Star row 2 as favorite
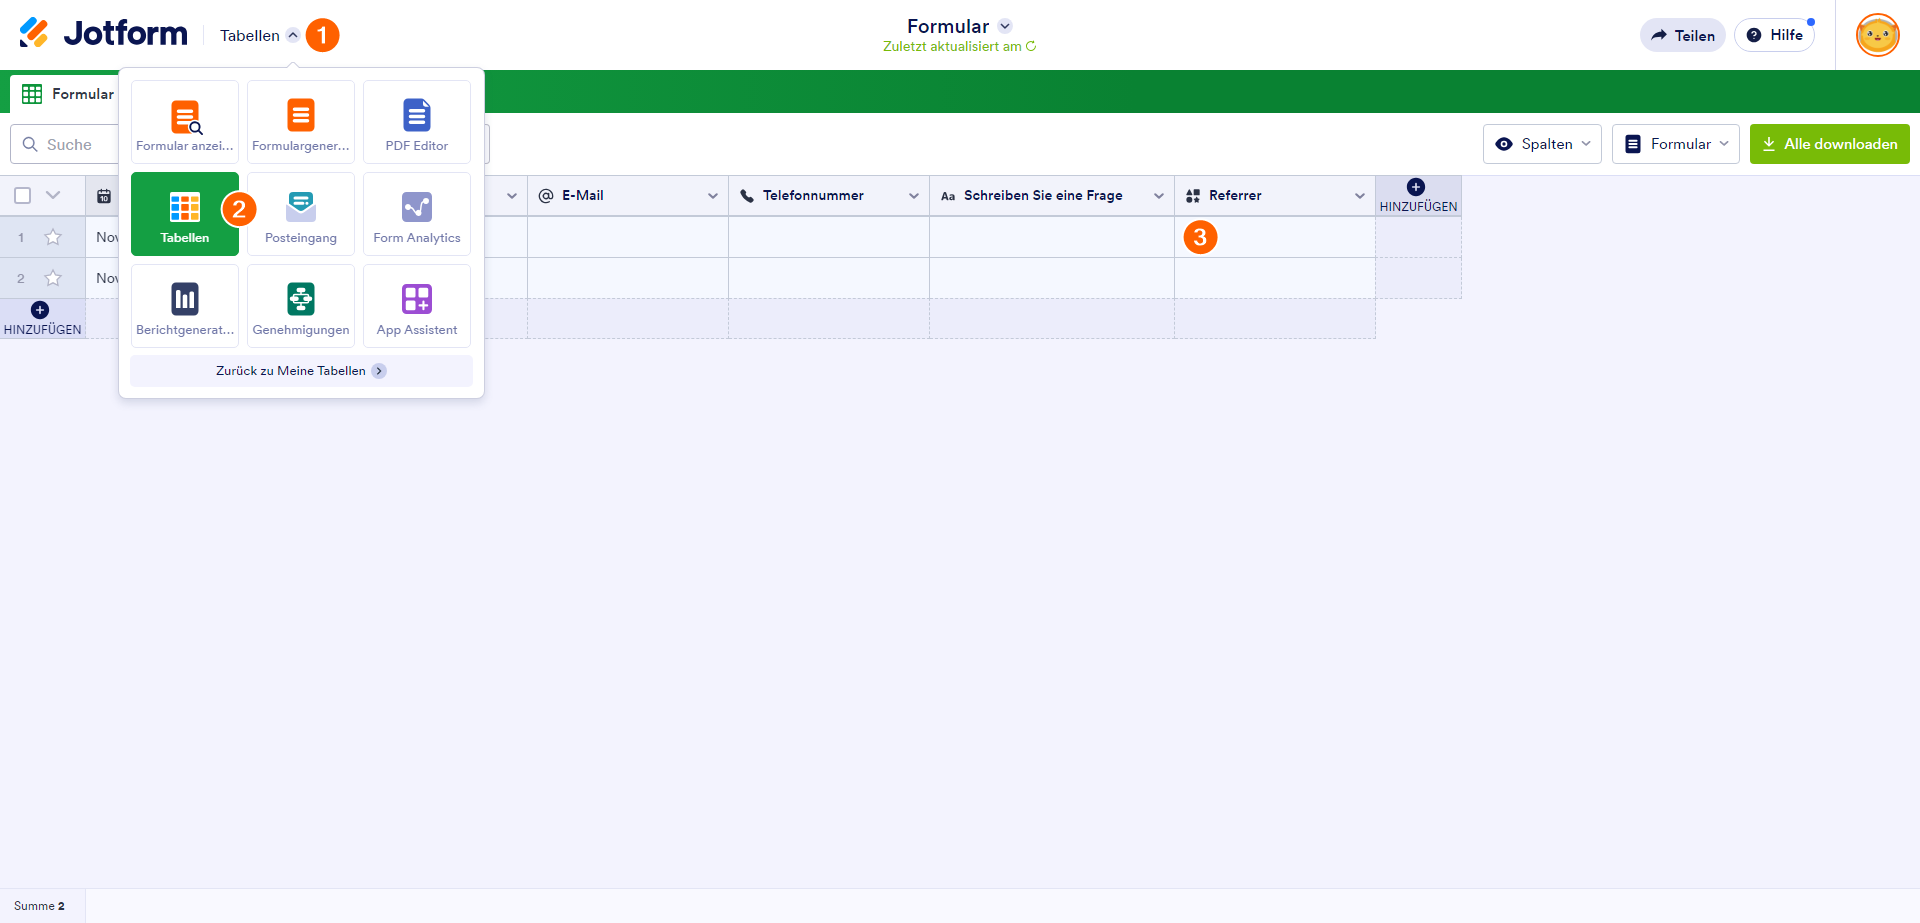This screenshot has width=1920, height=923. click(53, 278)
